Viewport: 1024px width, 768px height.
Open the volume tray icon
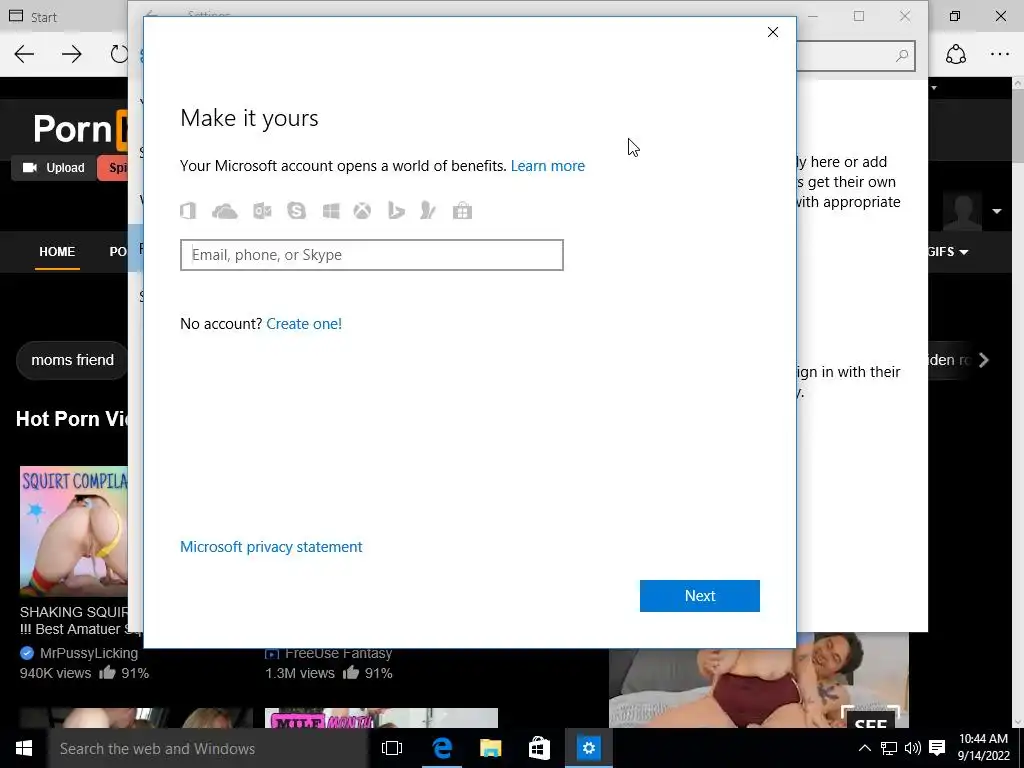912,748
